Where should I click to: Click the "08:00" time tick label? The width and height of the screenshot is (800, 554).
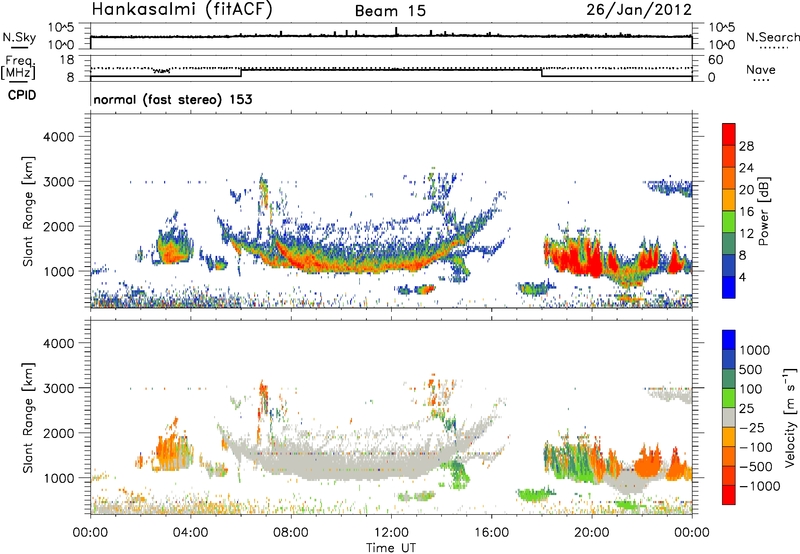[291, 533]
